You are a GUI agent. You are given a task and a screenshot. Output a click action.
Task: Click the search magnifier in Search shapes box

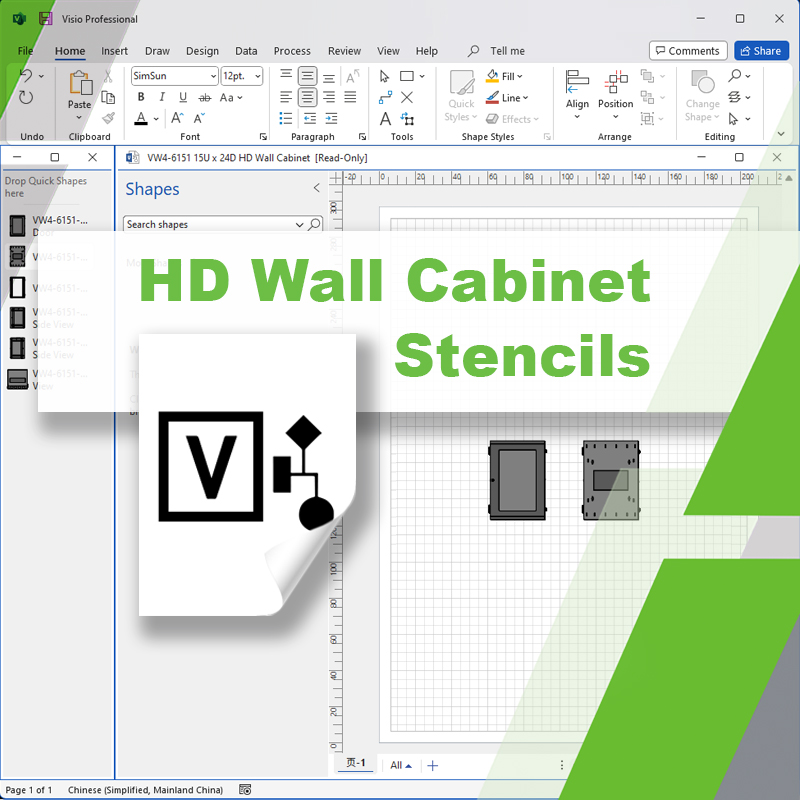pos(315,224)
